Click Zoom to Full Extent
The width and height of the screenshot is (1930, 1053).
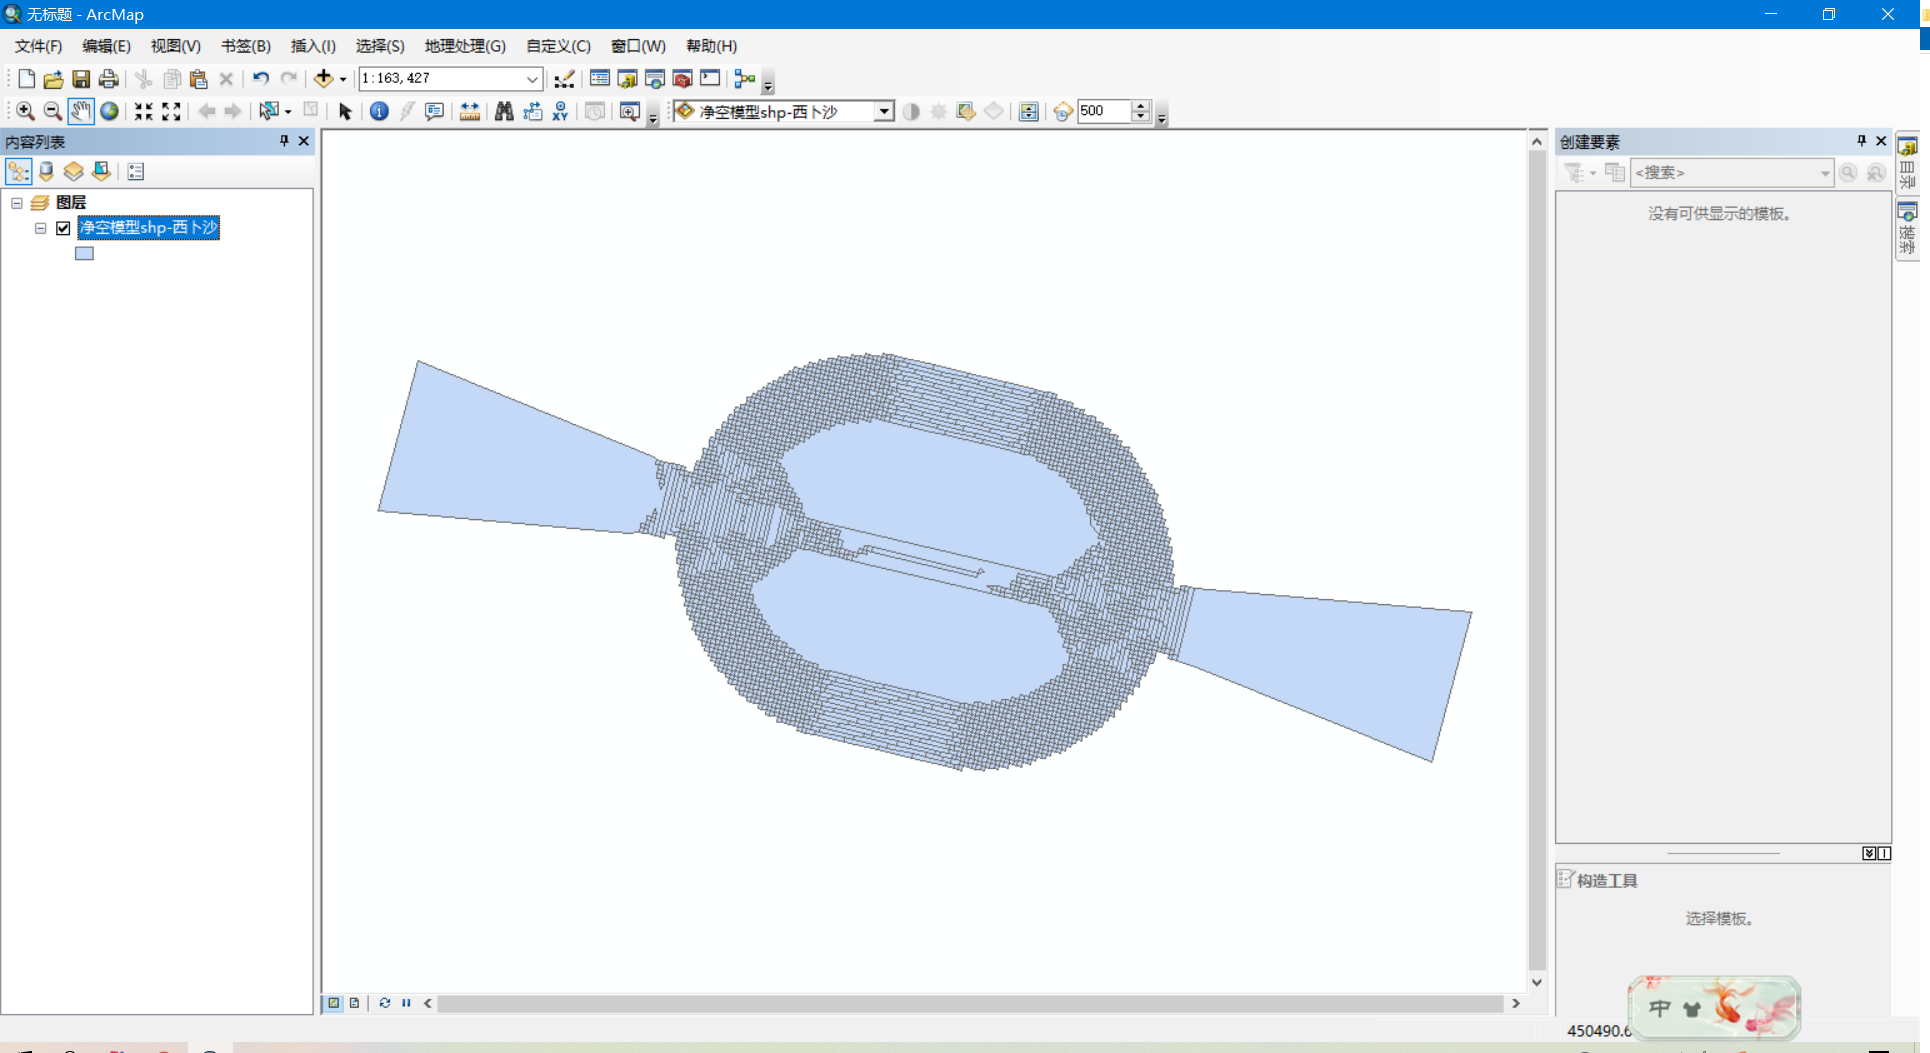(x=109, y=111)
